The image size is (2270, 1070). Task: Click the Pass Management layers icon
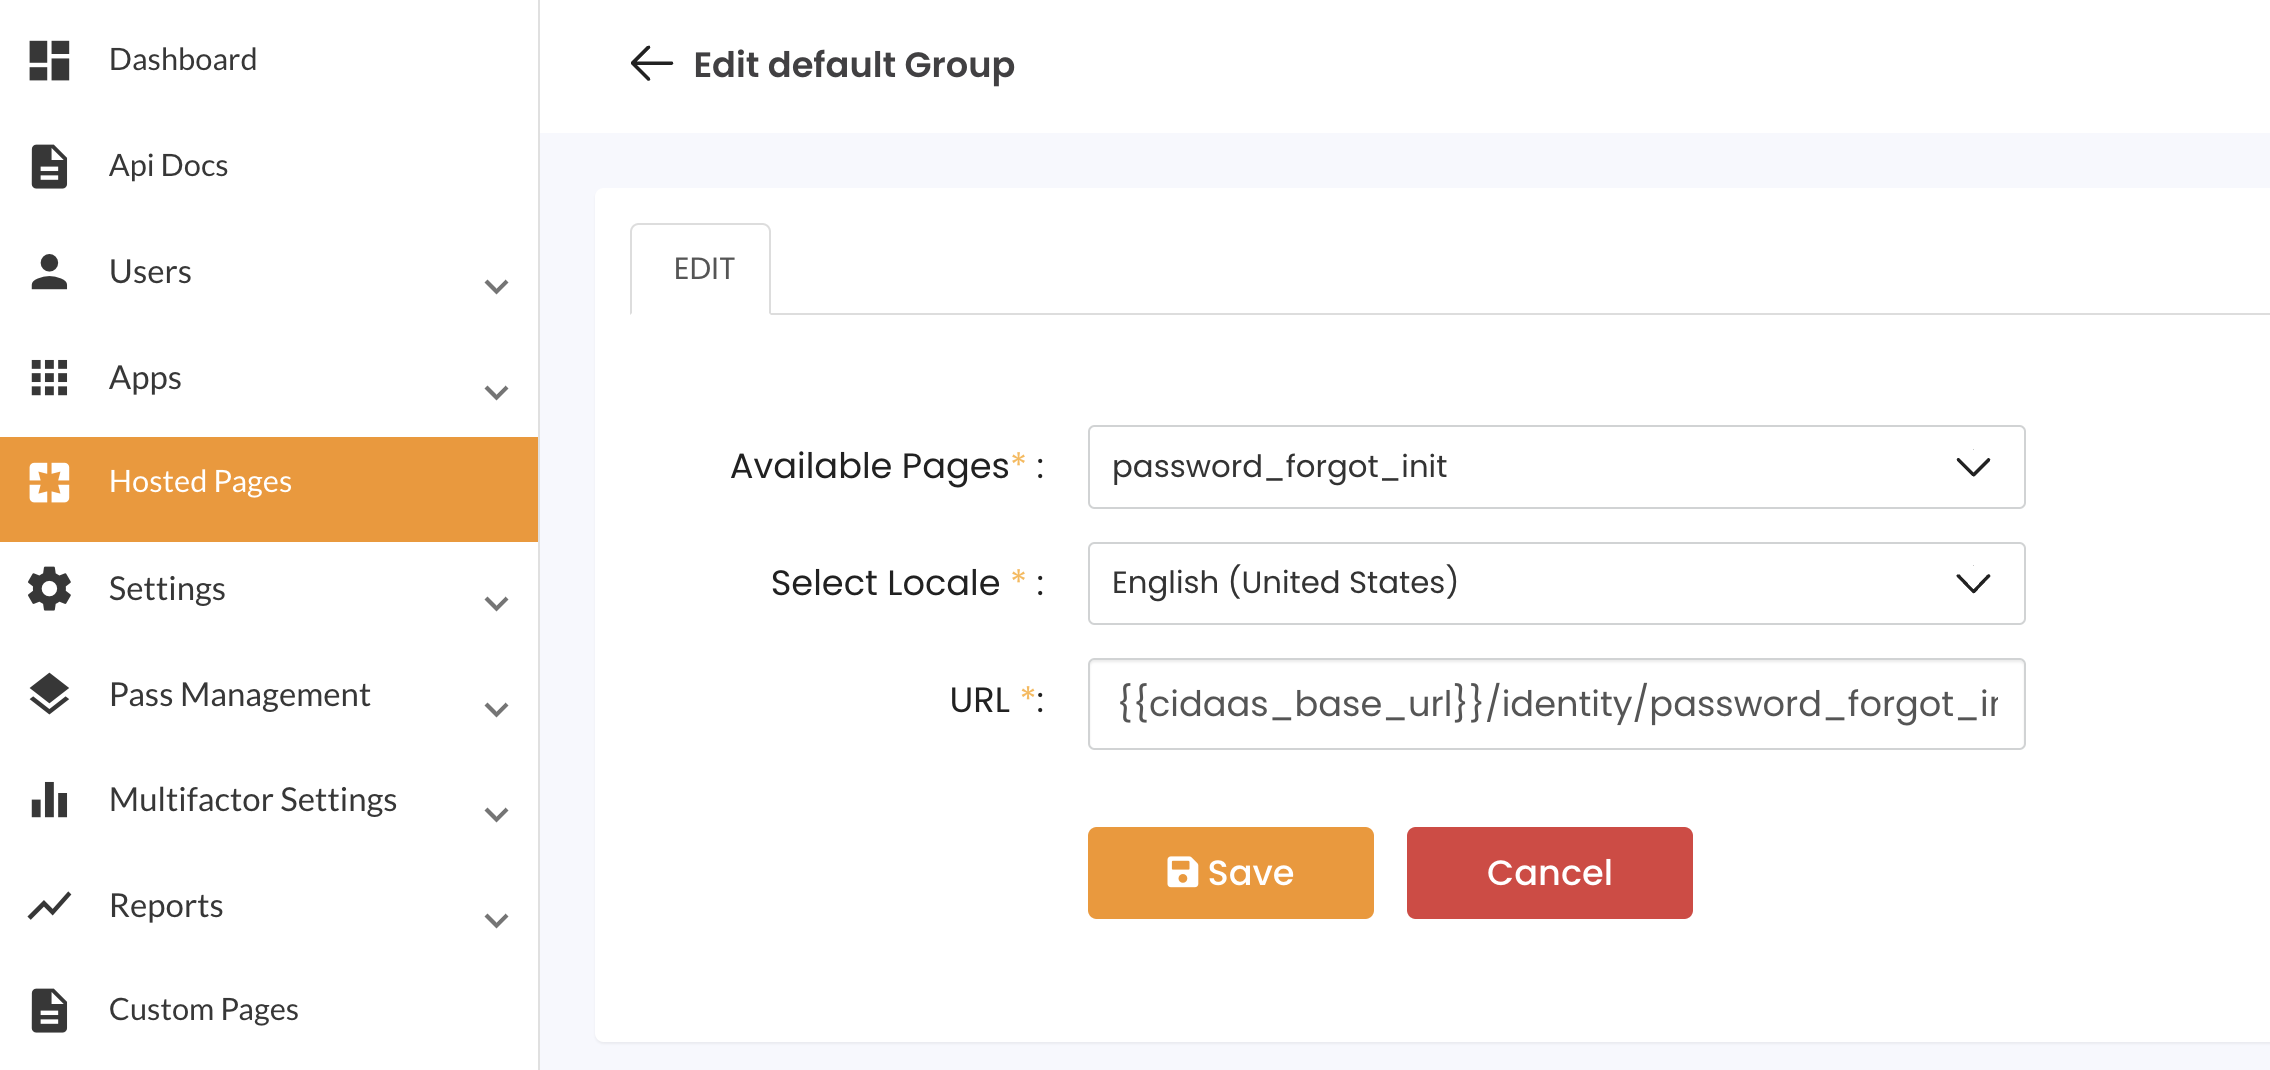tap(49, 694)
